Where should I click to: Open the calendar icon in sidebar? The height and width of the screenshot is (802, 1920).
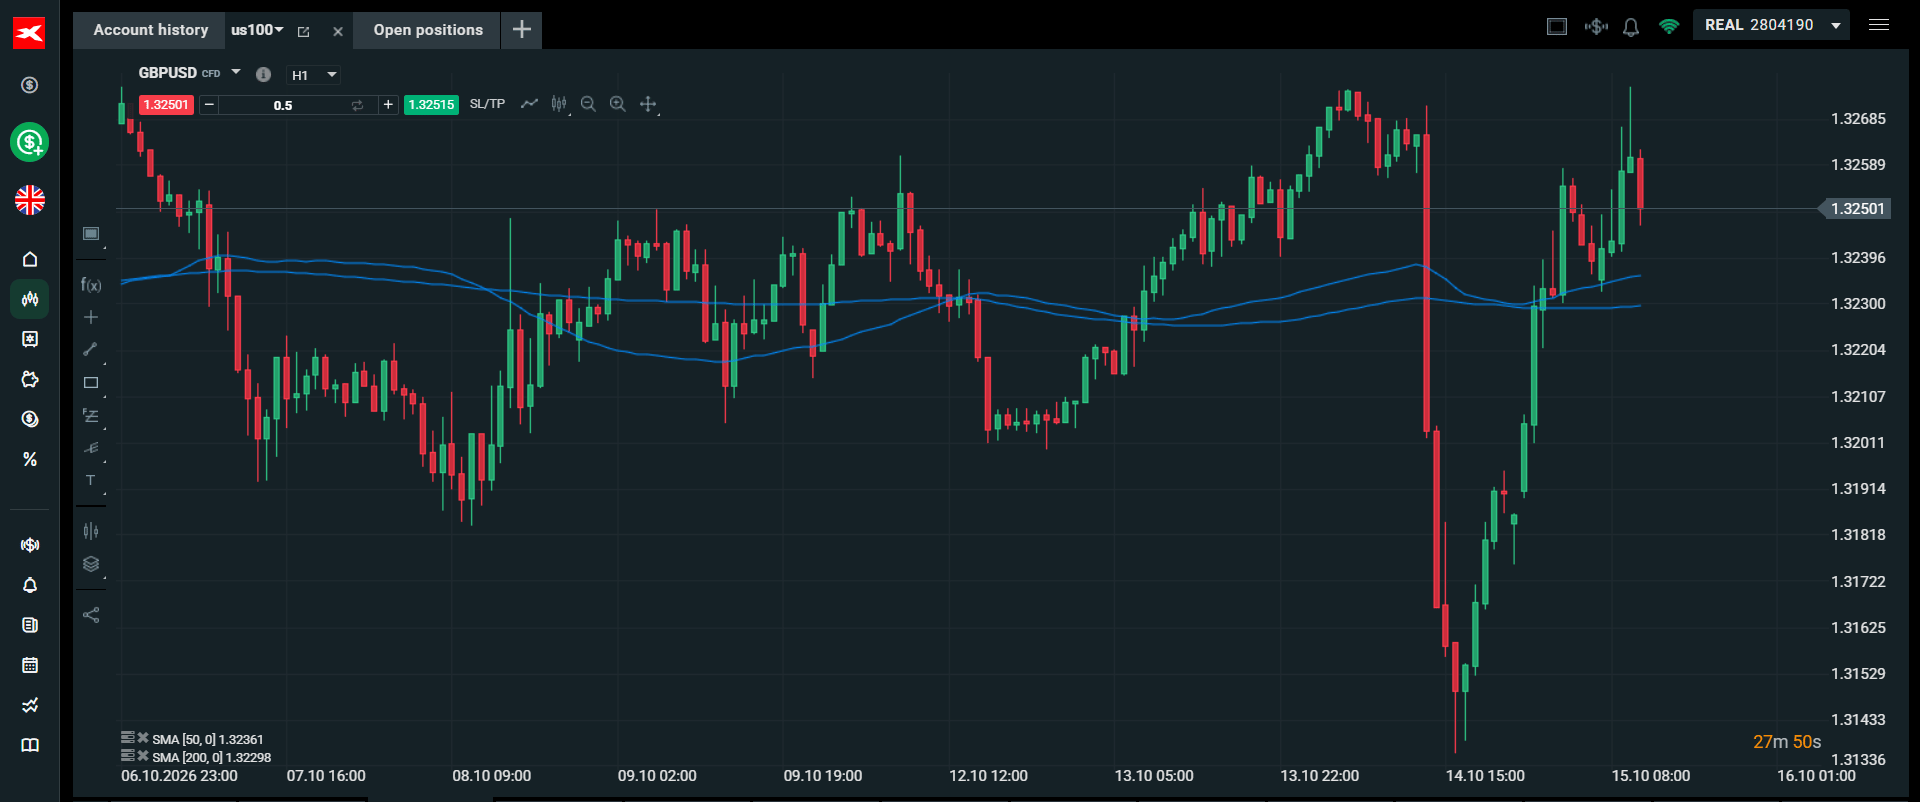(x=30, y=665)
